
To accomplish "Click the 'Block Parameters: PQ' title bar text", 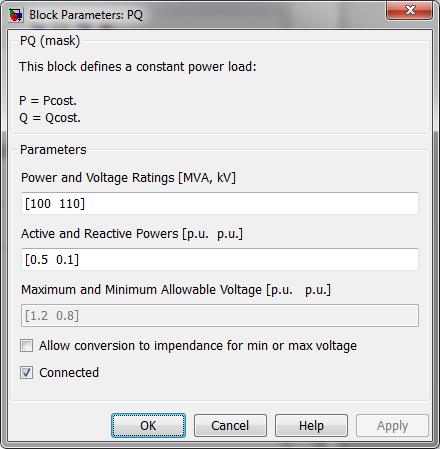I will 86,15.
